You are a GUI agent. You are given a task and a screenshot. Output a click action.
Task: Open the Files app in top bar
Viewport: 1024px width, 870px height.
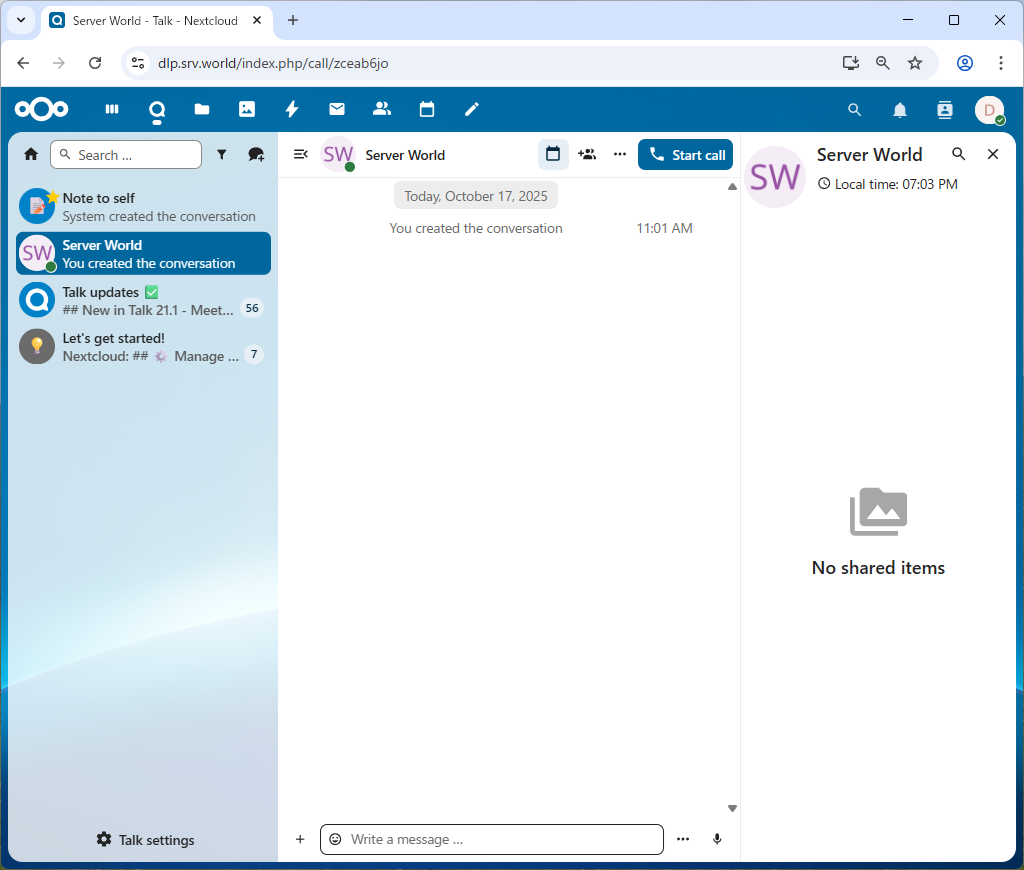[202, 110]
